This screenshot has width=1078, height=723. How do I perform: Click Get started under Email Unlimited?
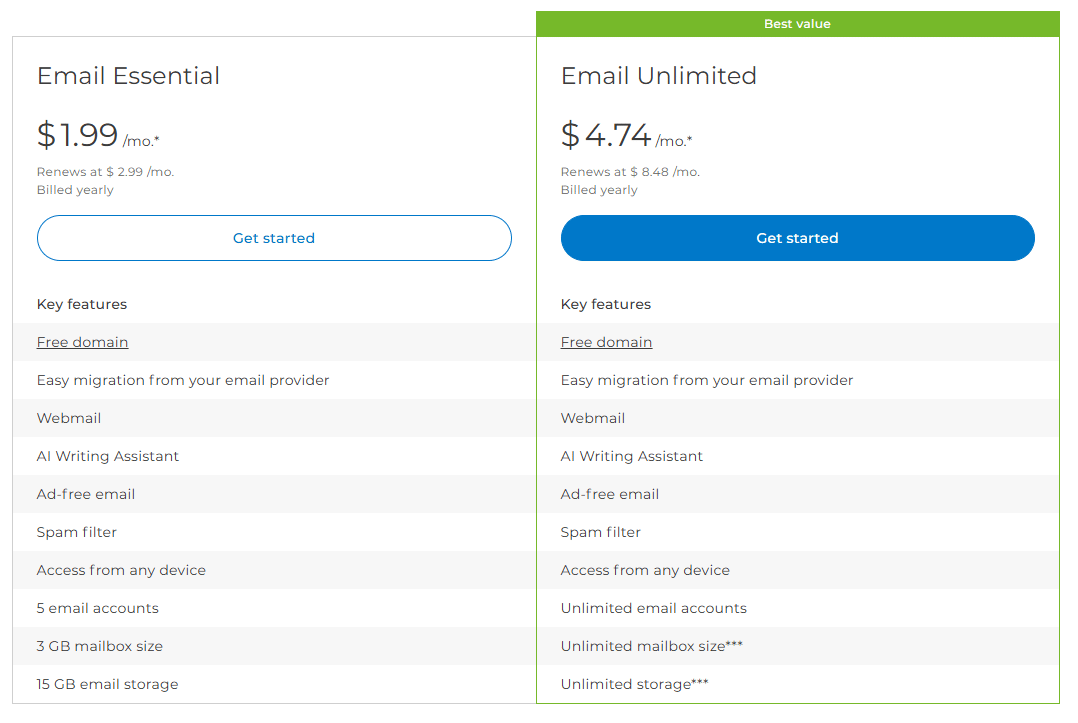[x=797, y=238]
